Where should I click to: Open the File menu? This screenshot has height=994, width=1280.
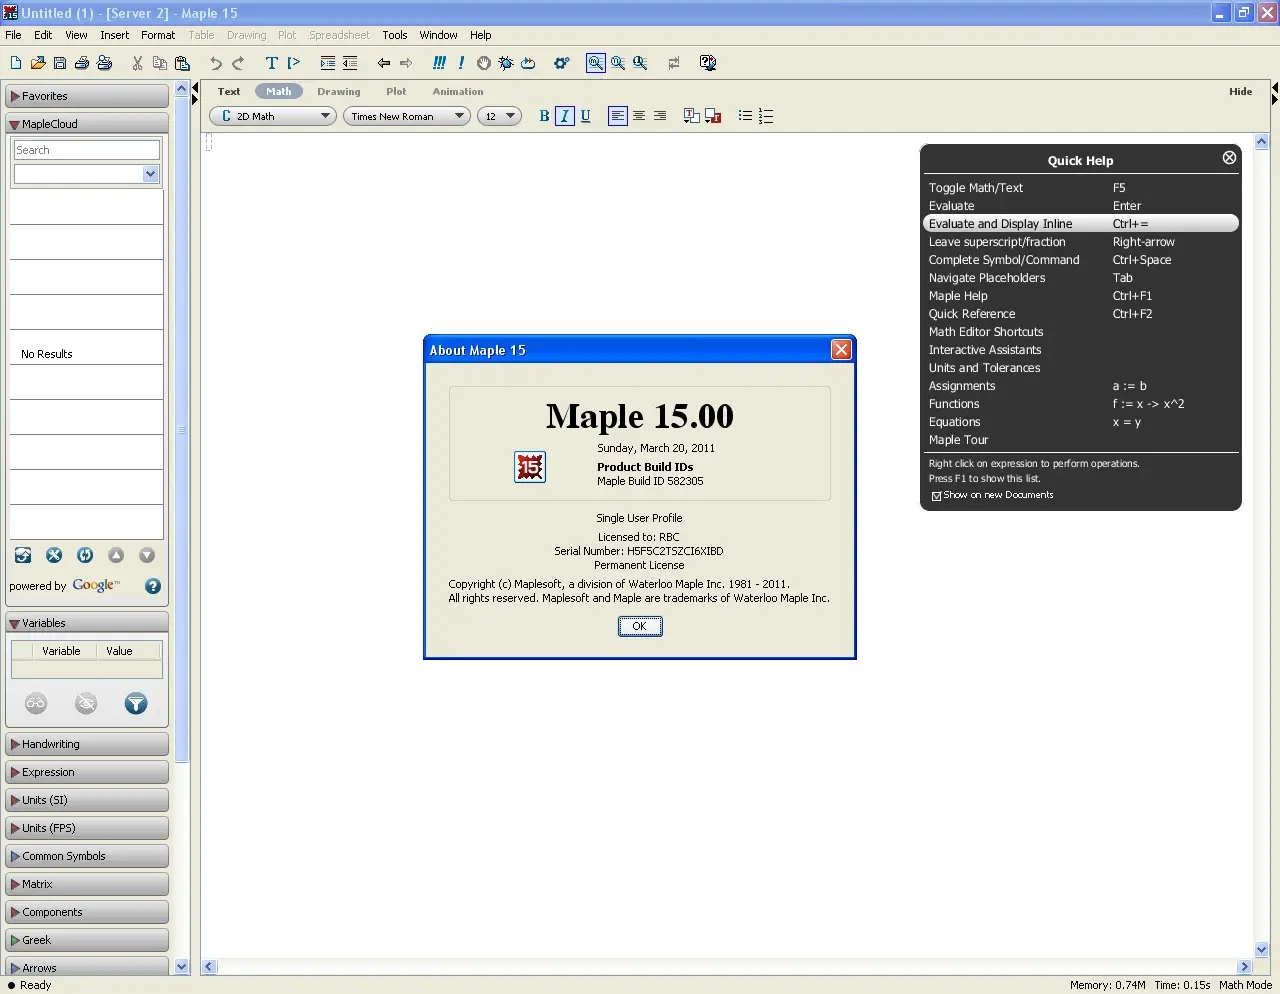[x=13, y=35]
